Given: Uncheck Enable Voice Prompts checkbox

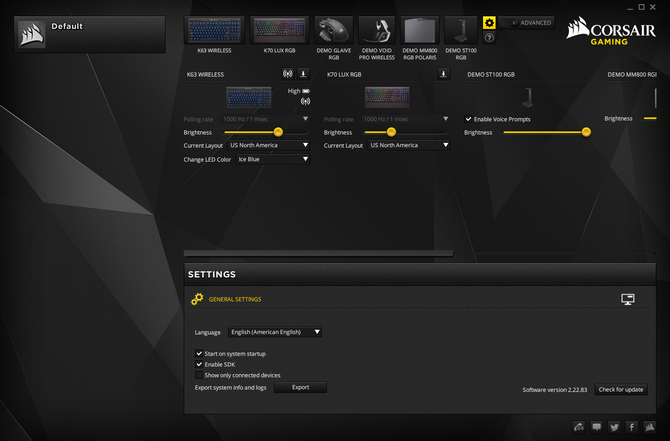Looking at the screenshot, I should (x=468, y=119).
